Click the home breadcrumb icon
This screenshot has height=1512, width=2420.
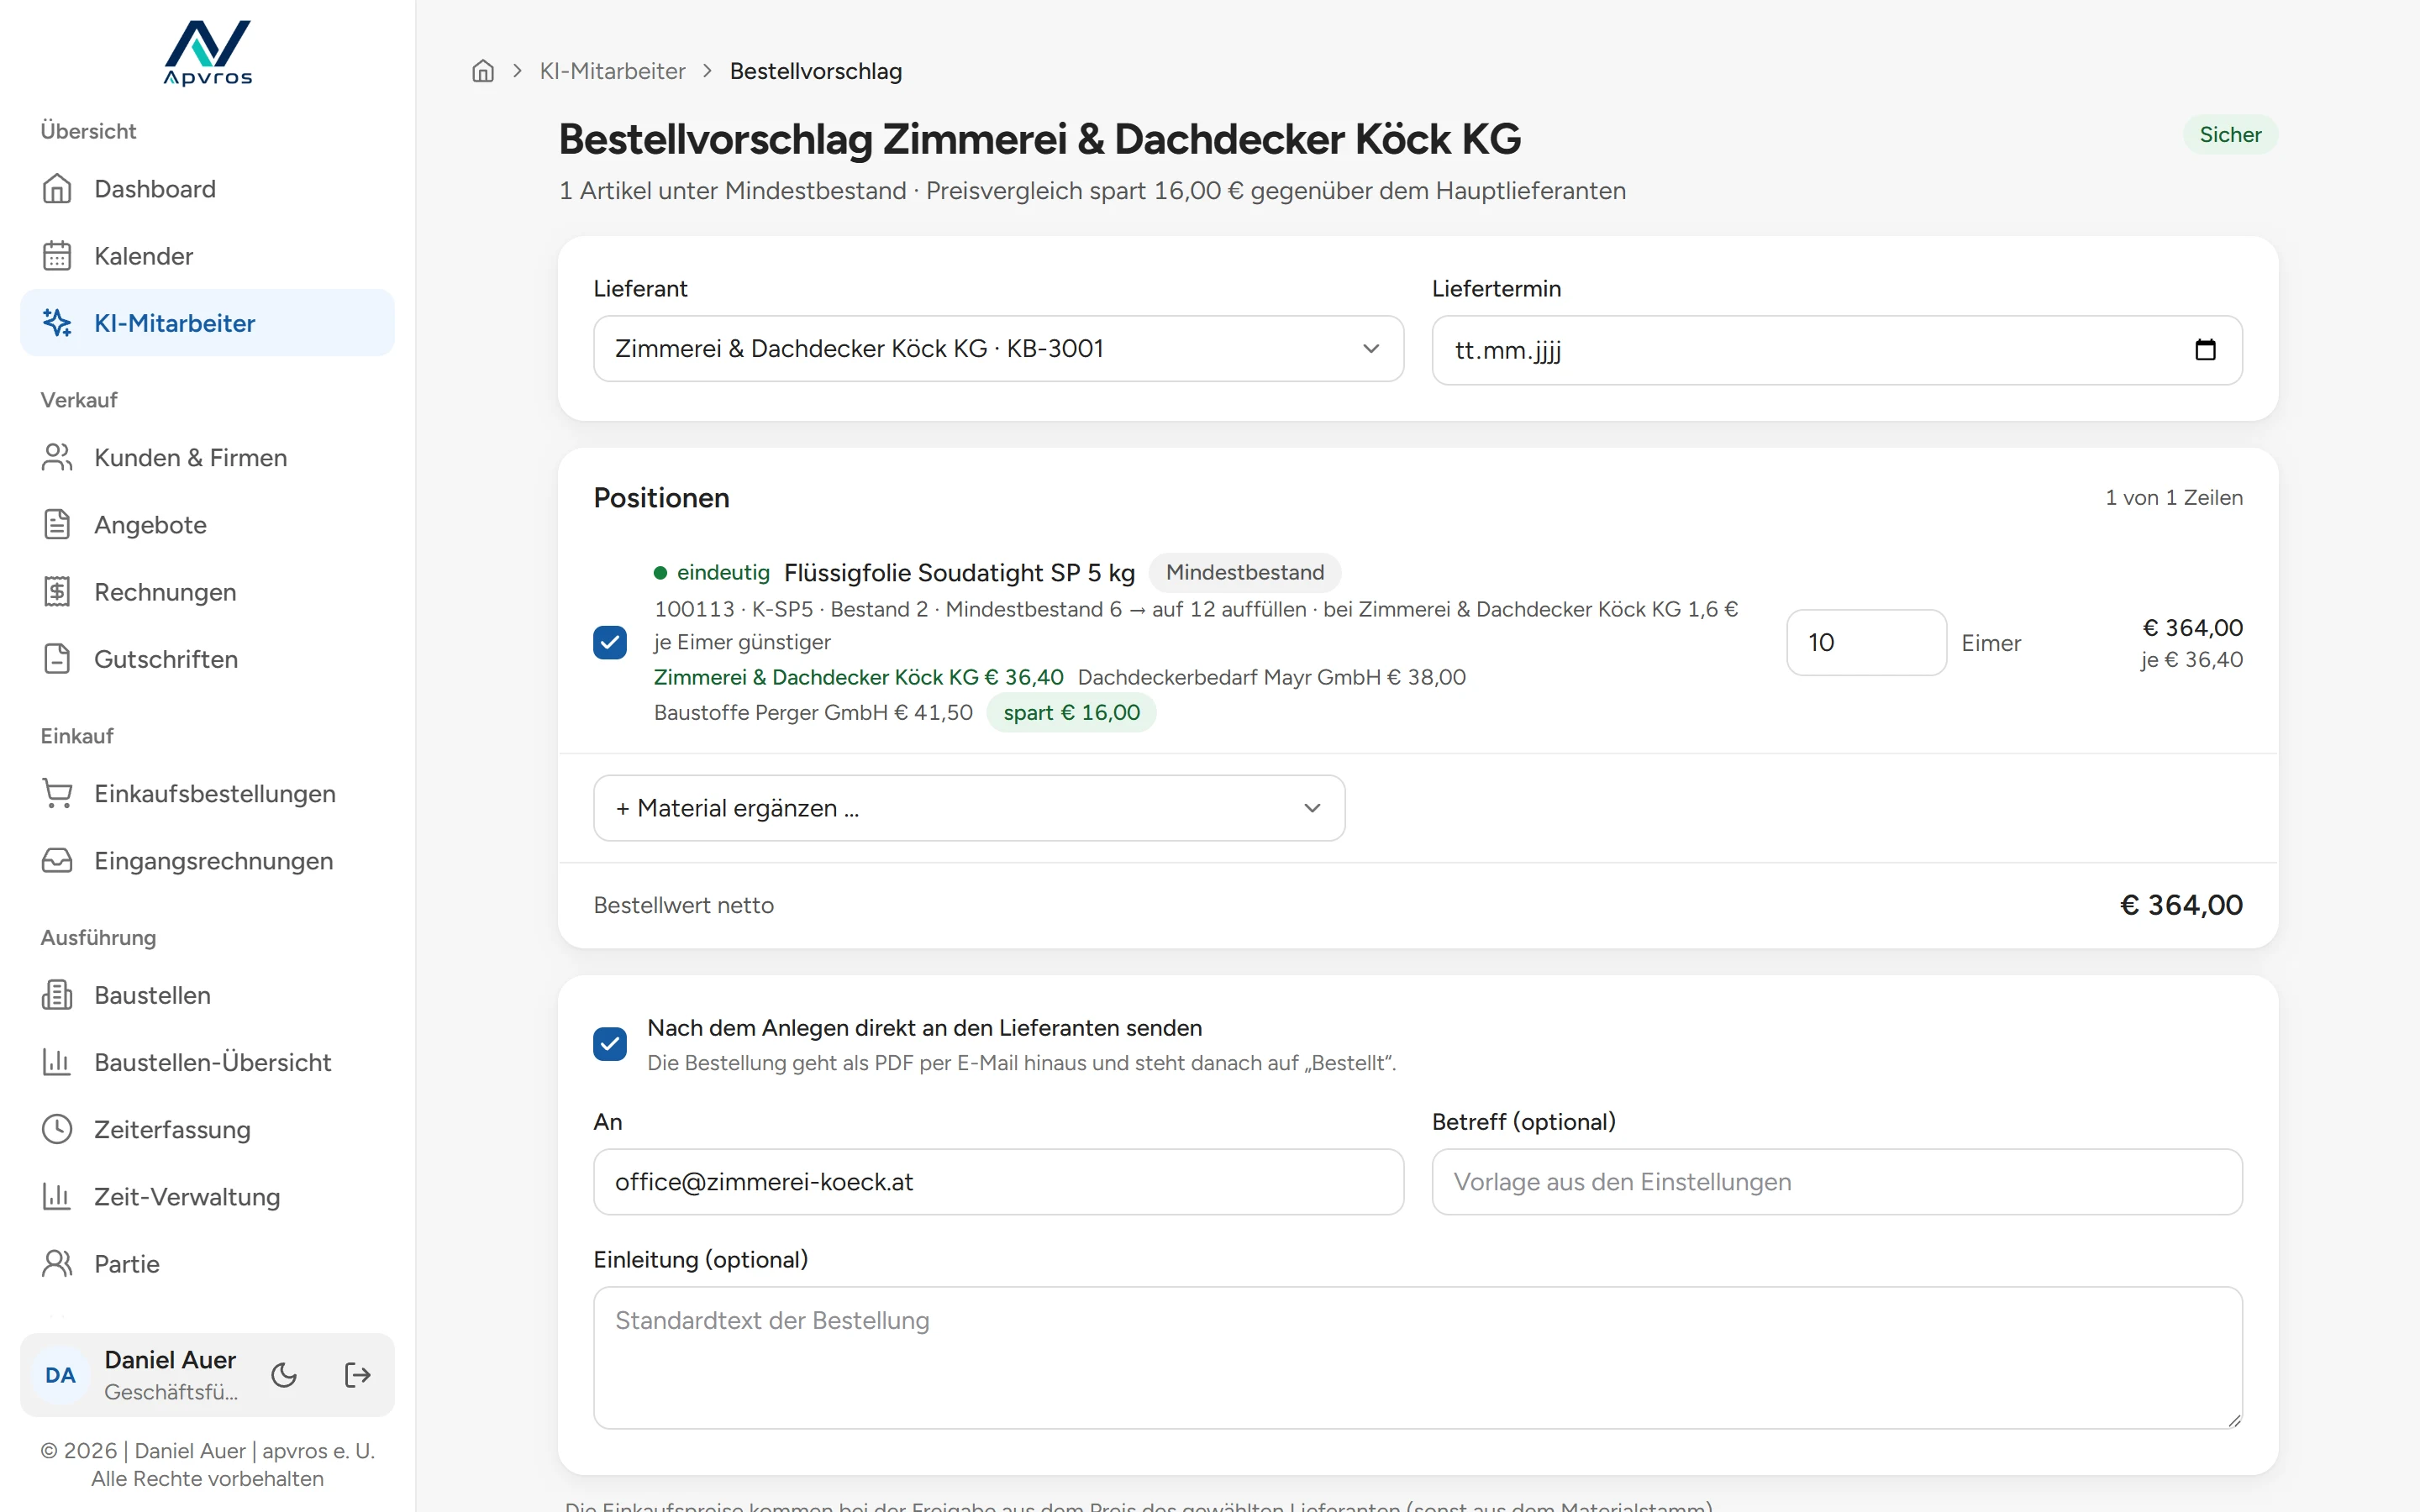tap(483, 71)
